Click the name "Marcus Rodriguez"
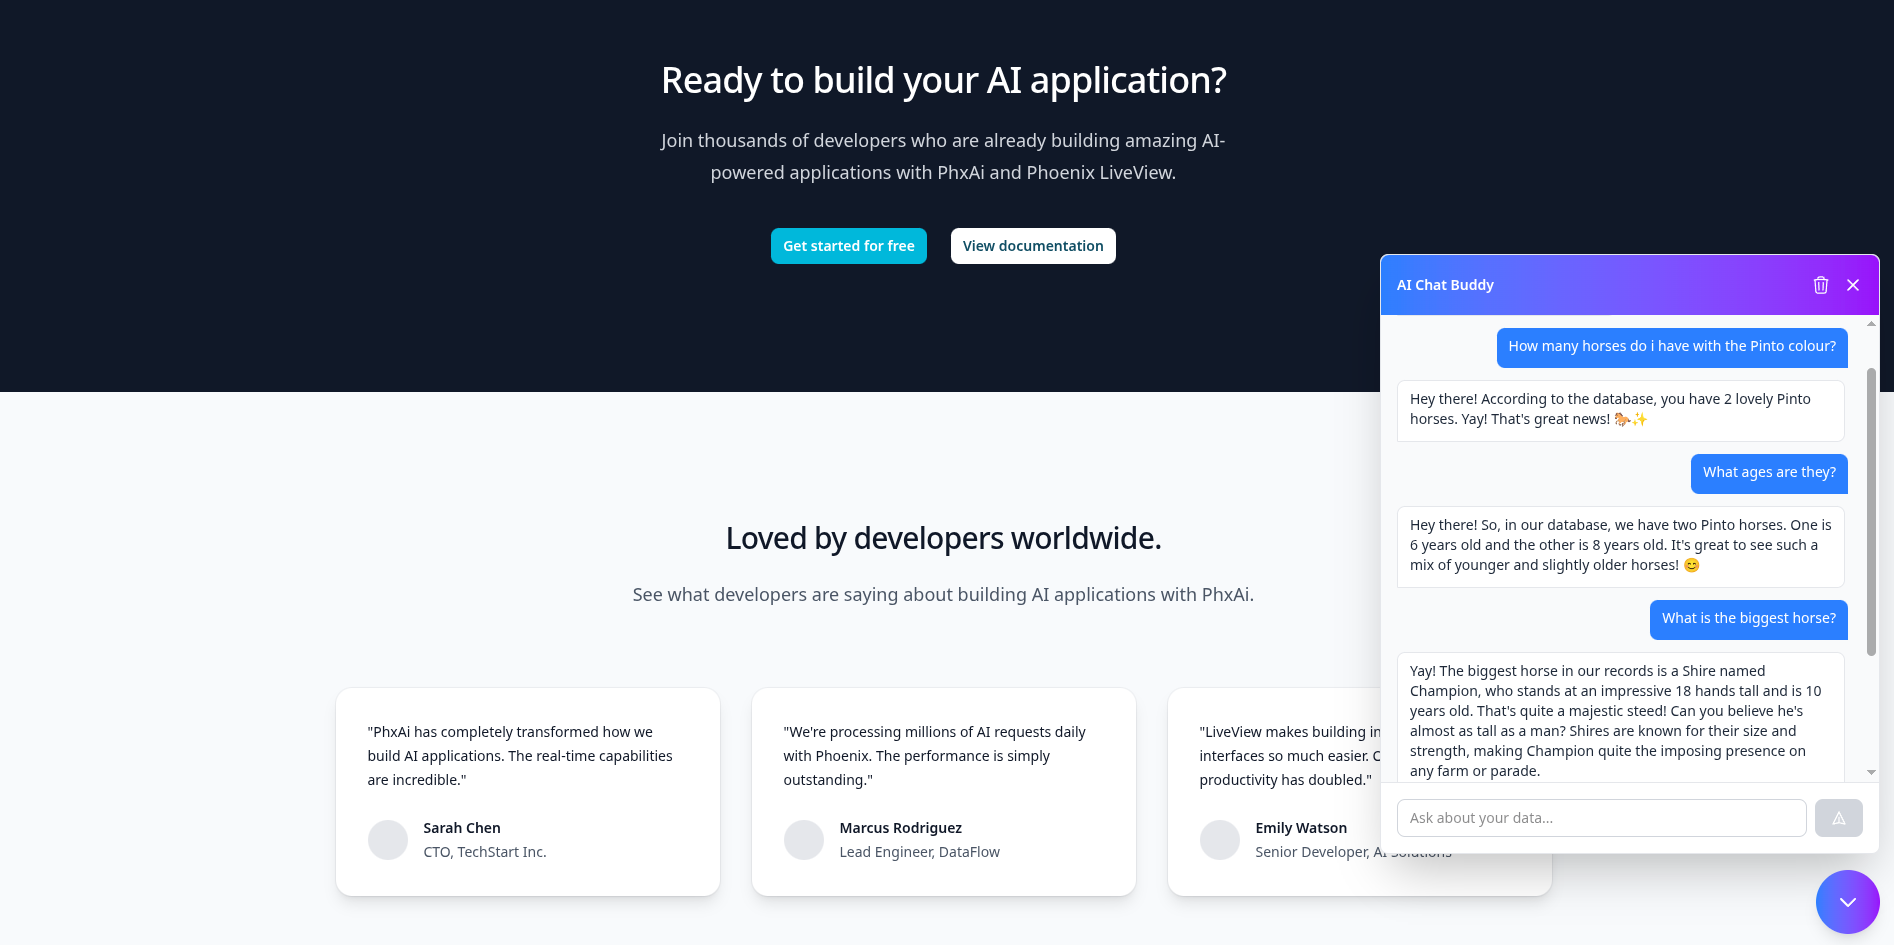 click(901, 828)
